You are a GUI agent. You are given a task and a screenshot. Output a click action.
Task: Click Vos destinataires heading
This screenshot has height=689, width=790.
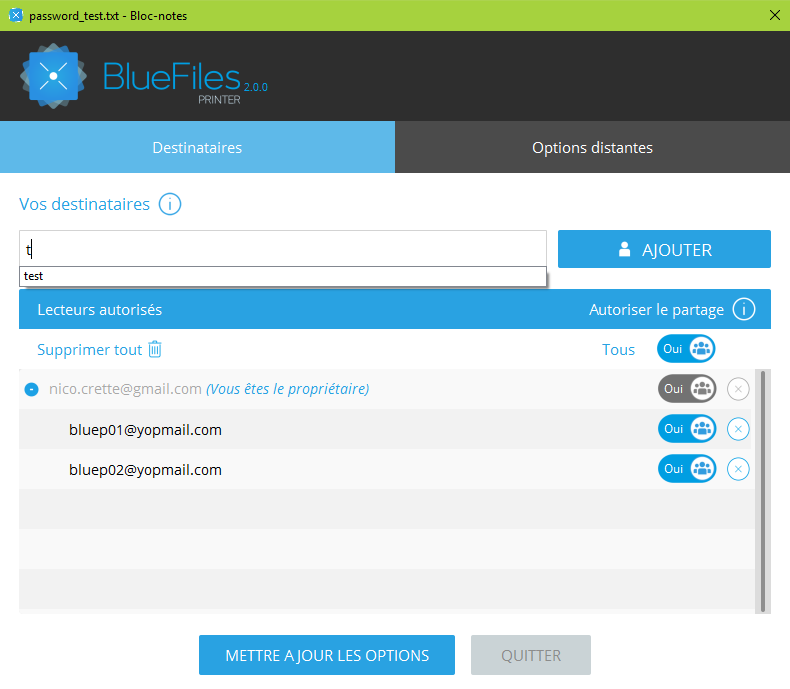85,204
